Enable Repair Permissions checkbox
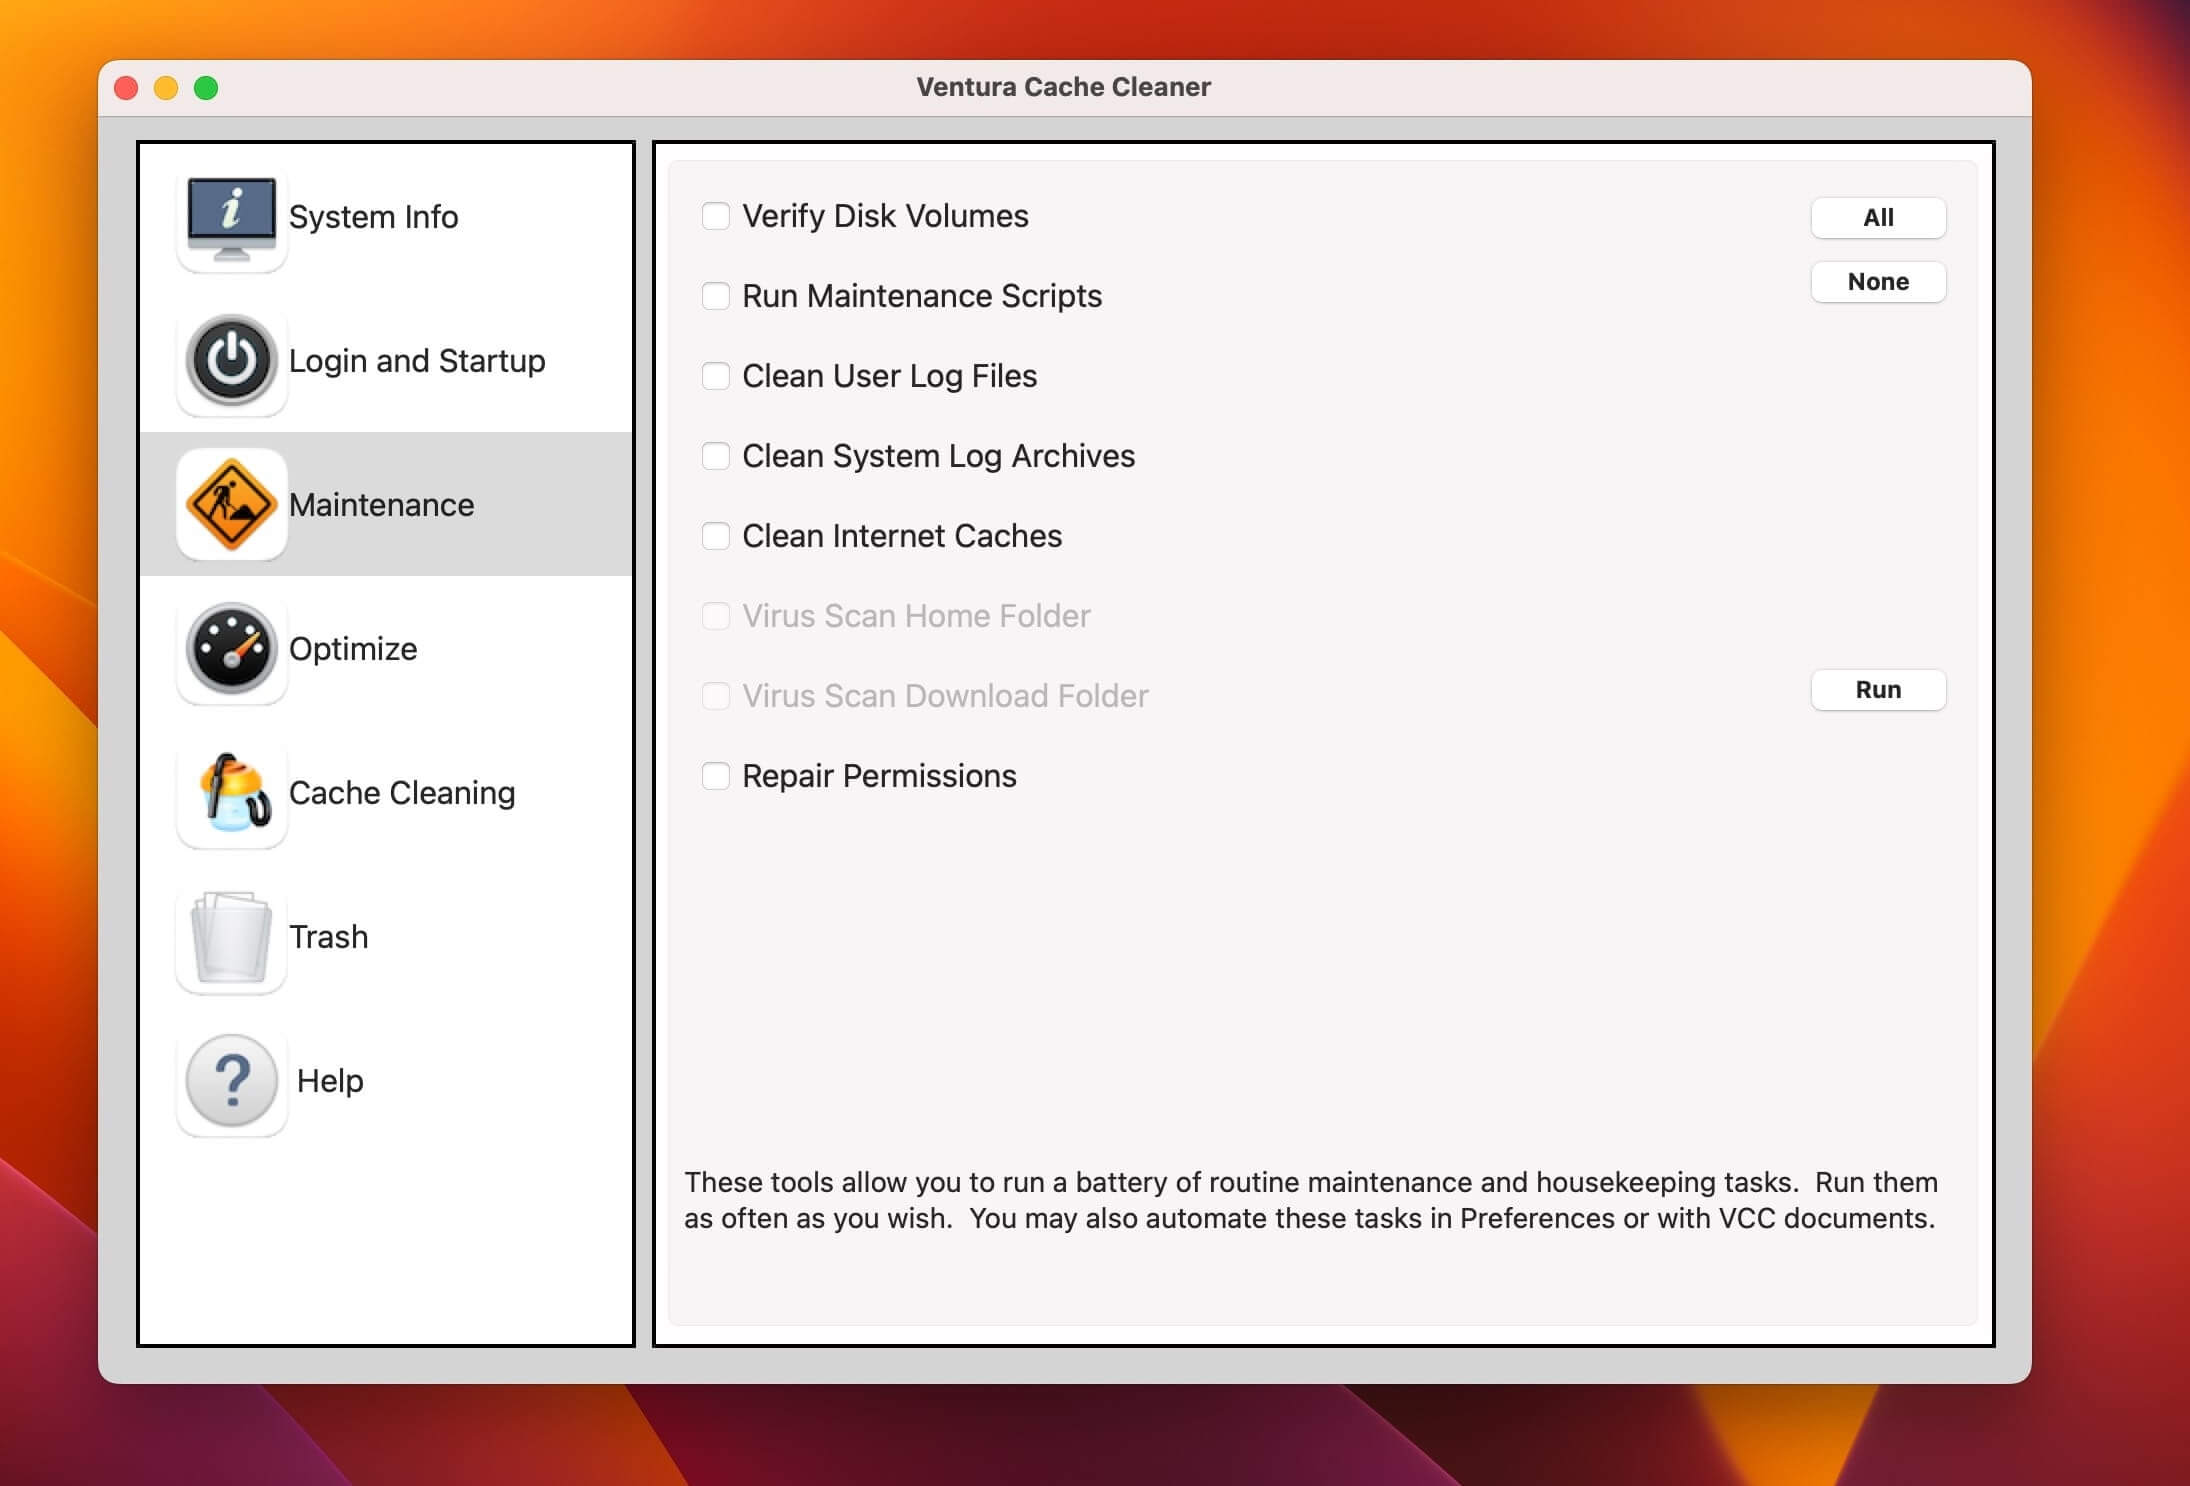This screenshot has width=2190, height=1486. pyautogui.click(x=715, y=776)
